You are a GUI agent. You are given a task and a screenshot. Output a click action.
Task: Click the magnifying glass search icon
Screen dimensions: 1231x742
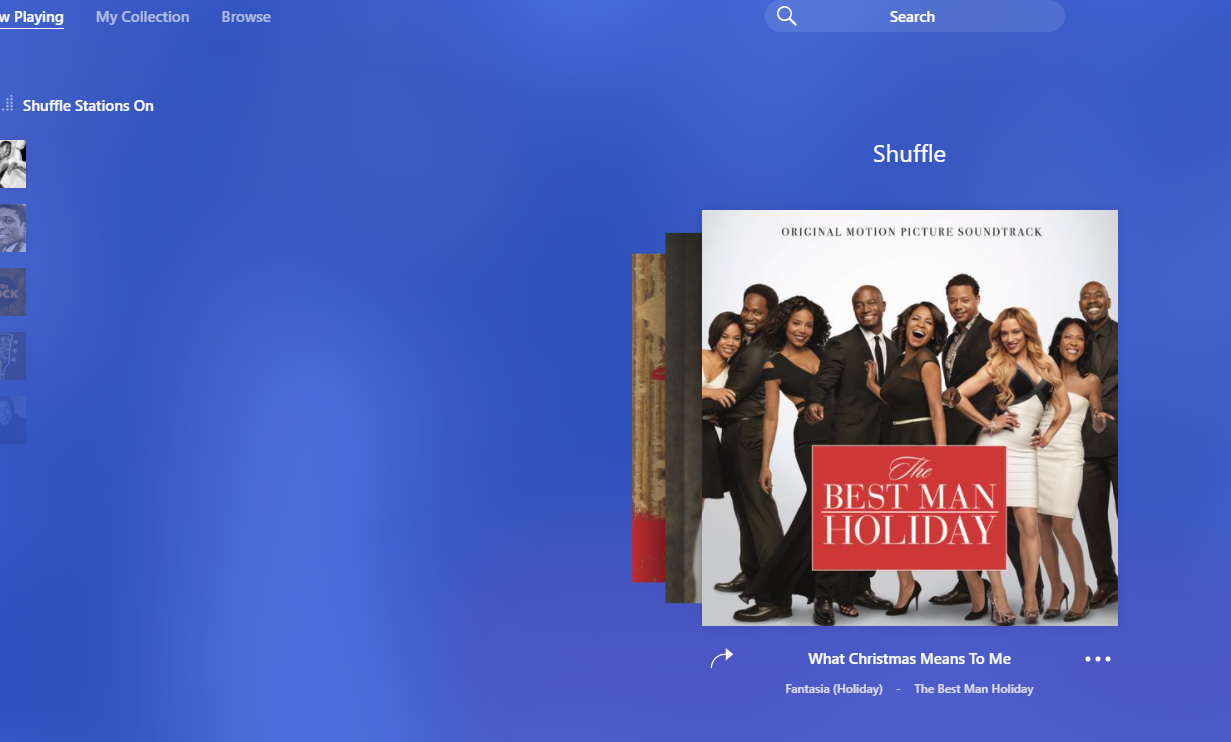pos(787,16)
